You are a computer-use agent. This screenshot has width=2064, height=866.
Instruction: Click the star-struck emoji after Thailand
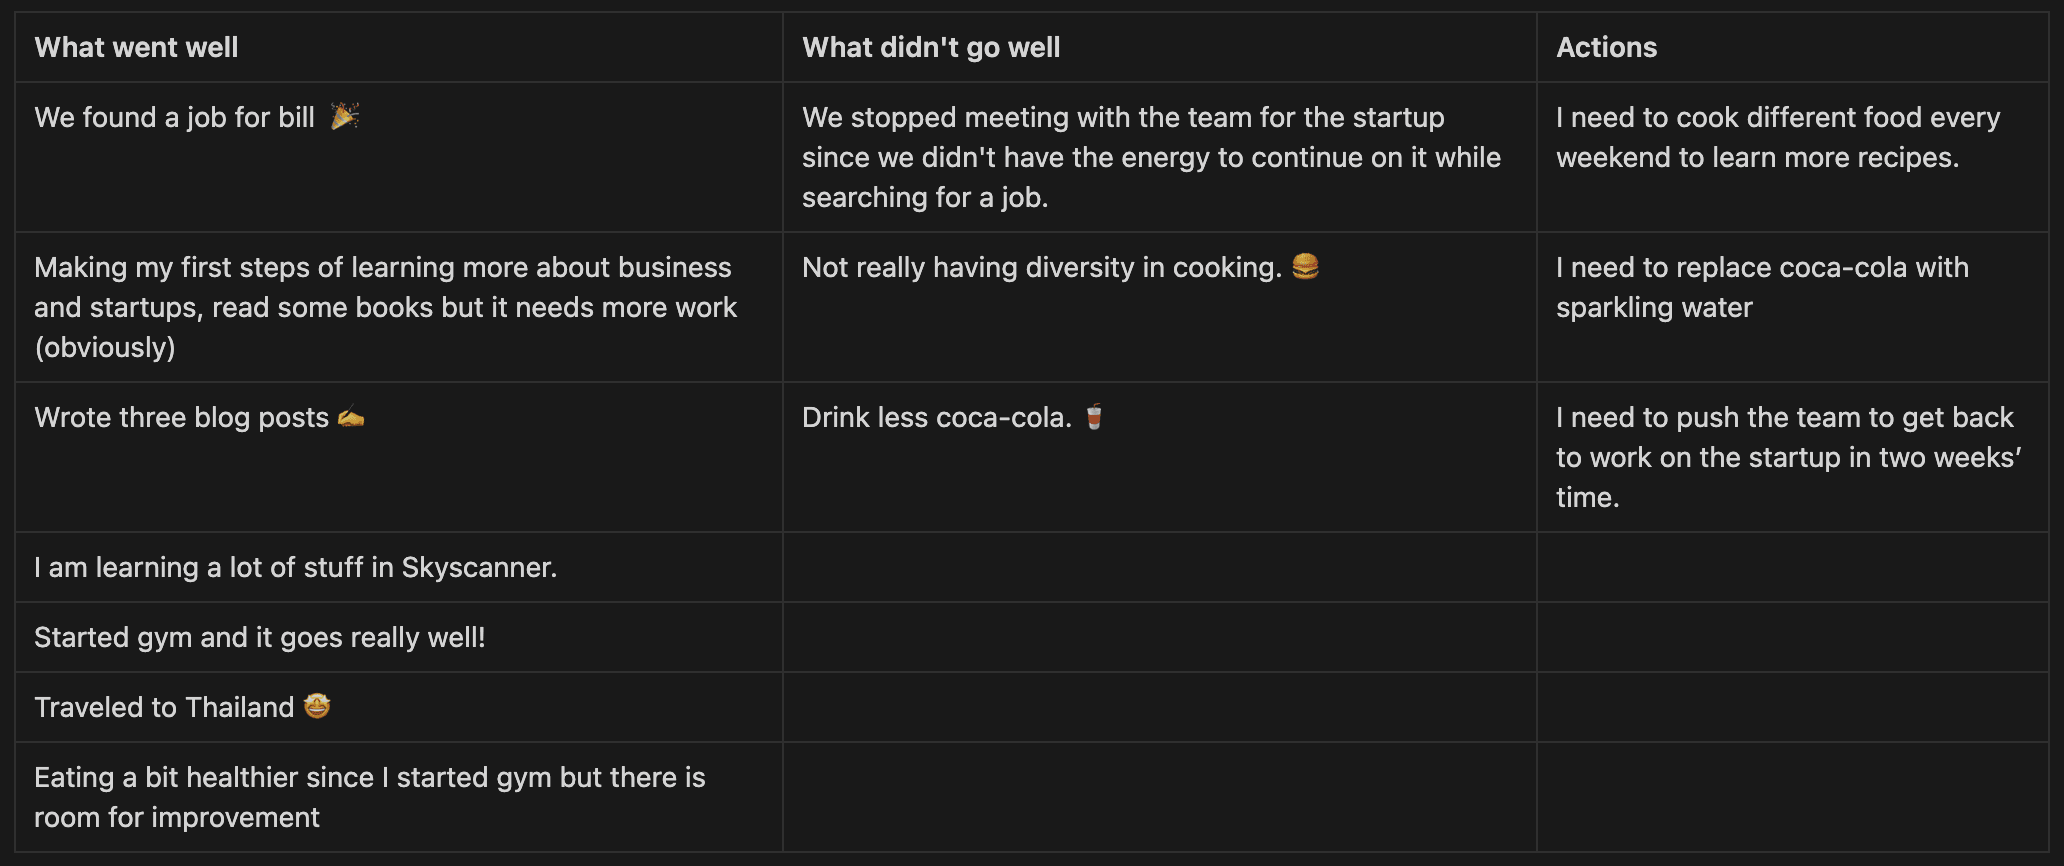pyautogui.click(x=317, y=706)
